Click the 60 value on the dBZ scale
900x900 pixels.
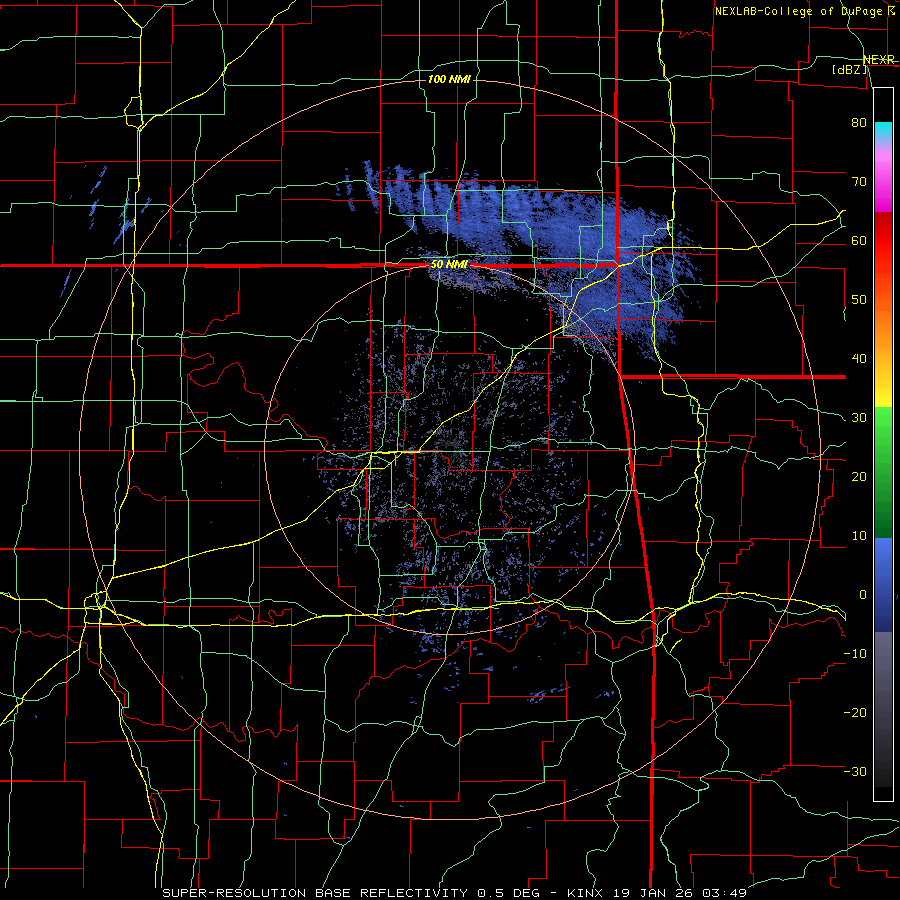click(859, 240)
